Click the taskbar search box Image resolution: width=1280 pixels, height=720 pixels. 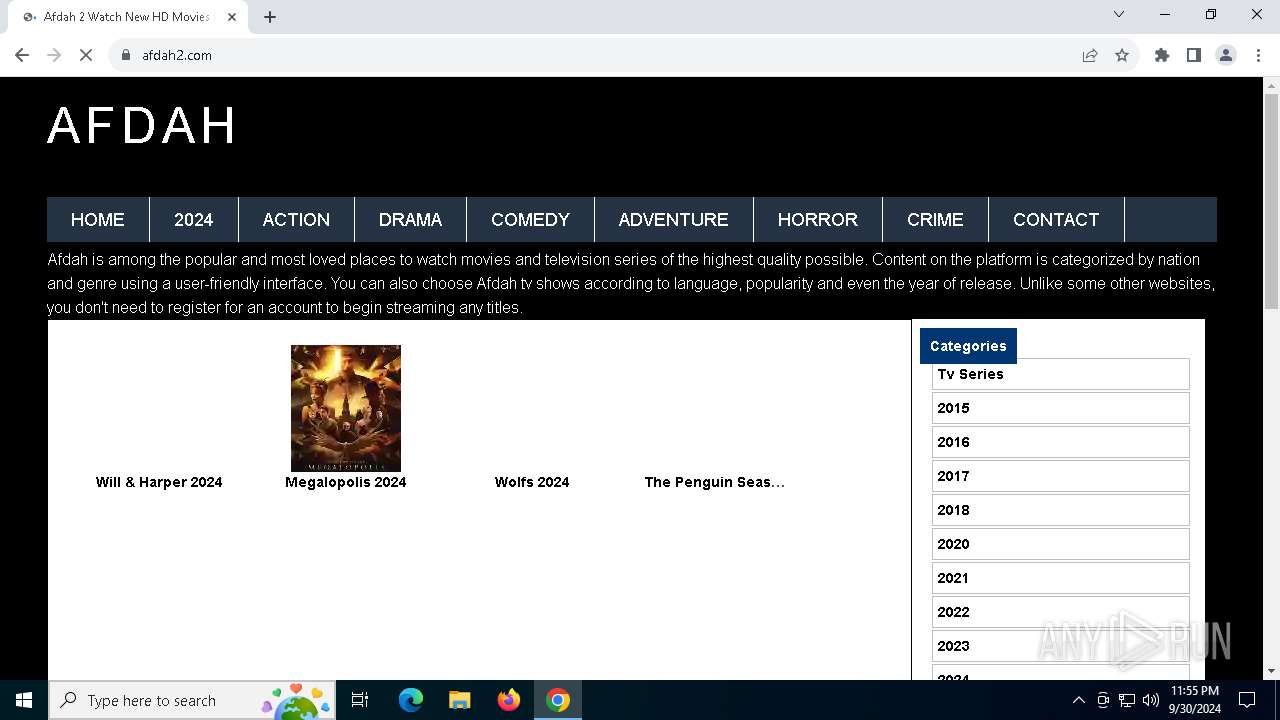pyautogui.click(x=192, y=700)
